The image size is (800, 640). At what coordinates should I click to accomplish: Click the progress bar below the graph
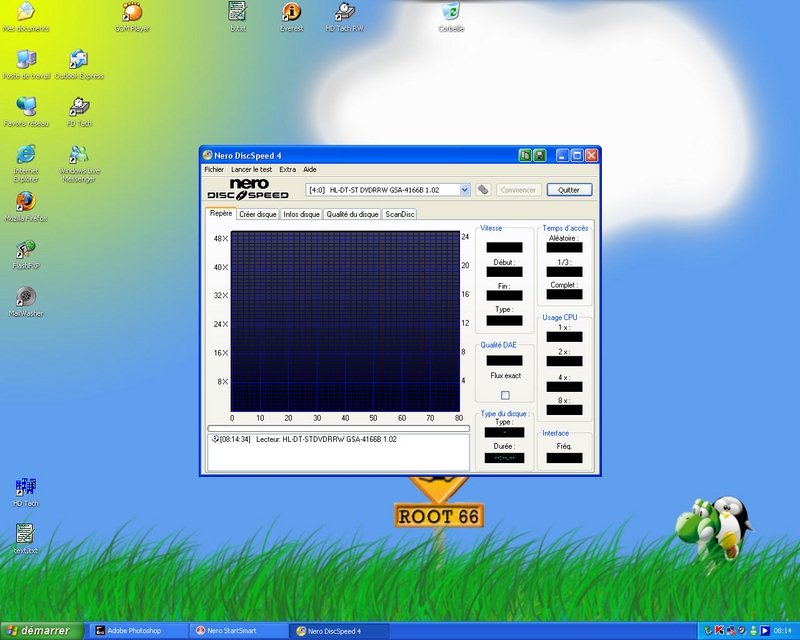(338, 428)
